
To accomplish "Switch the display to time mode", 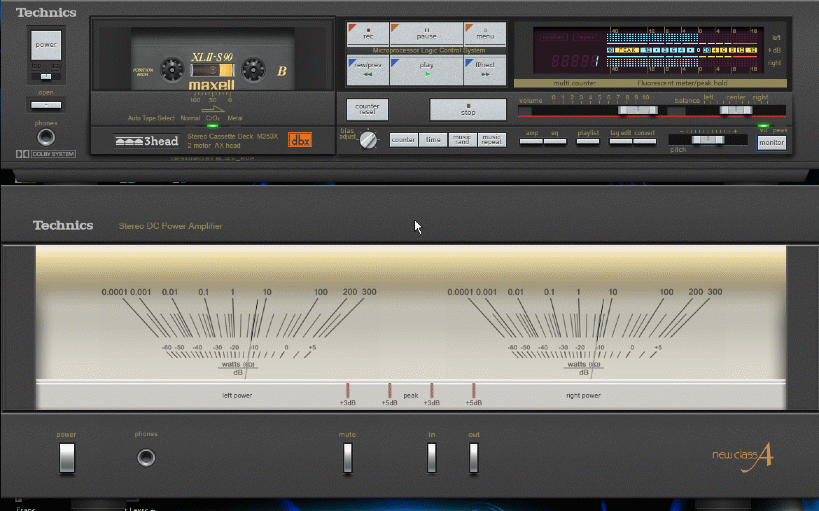I will click(x=433, y=140).
